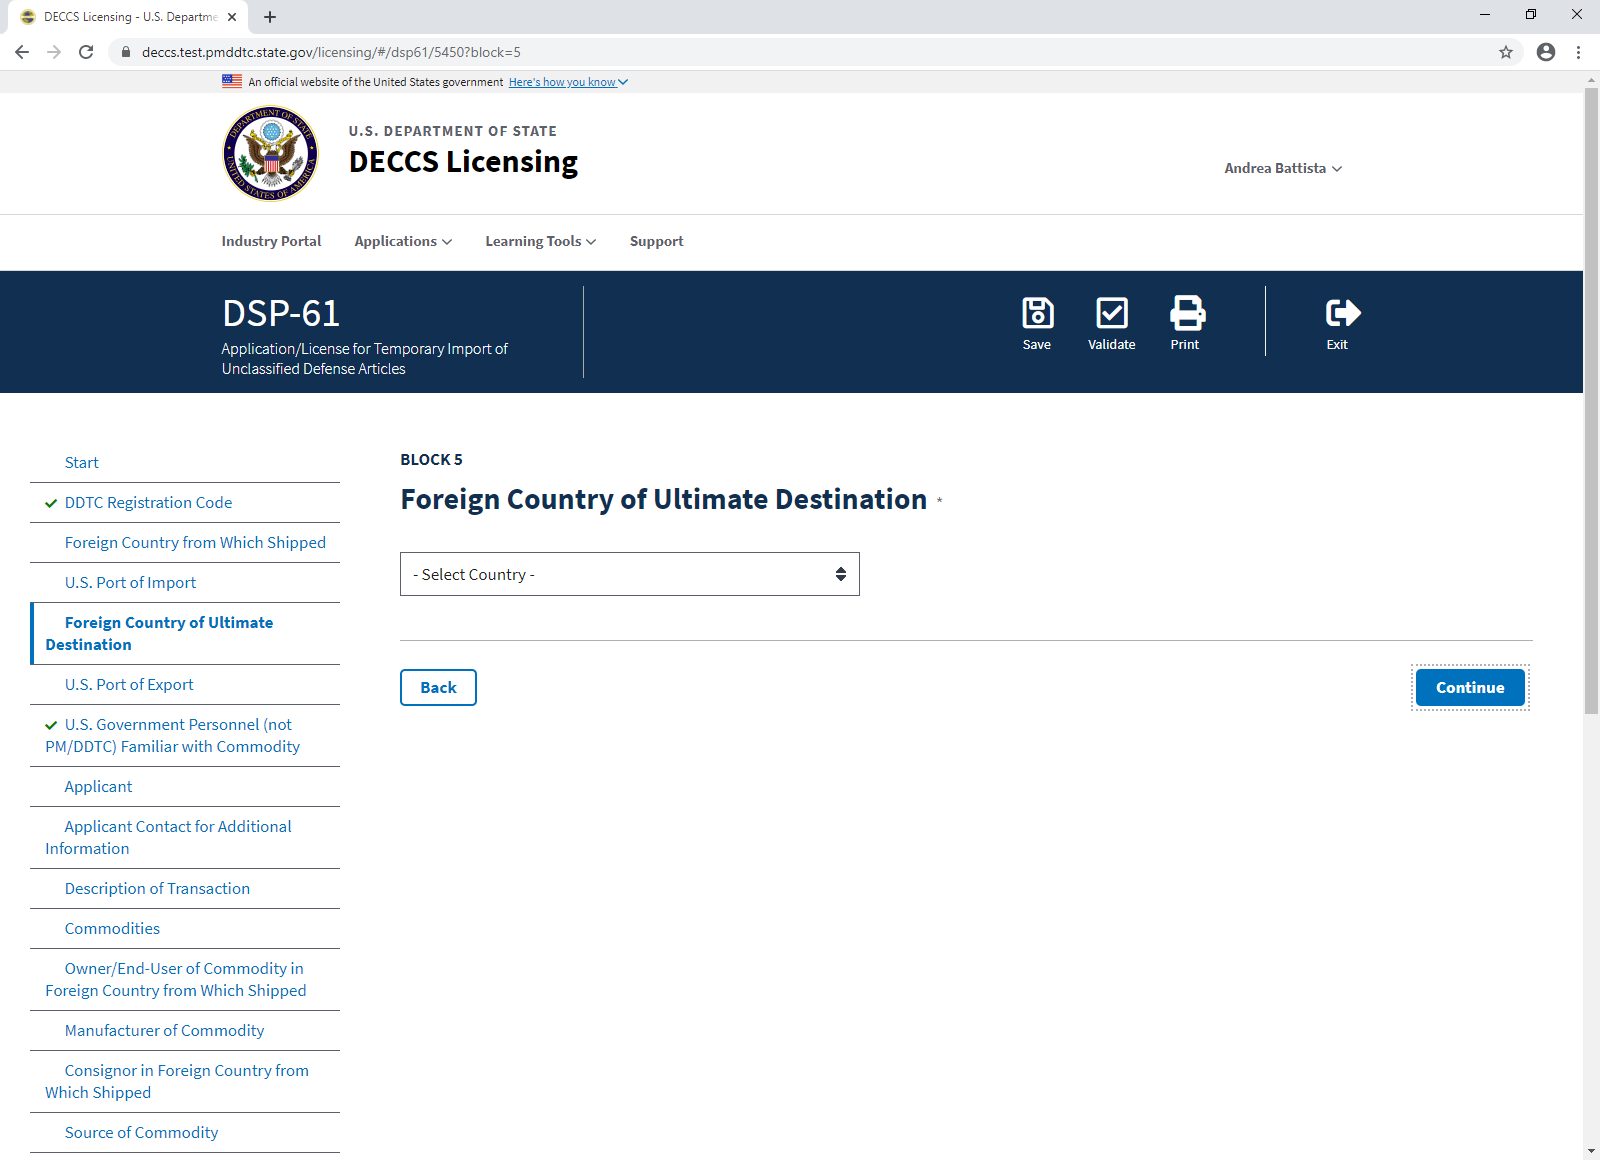Bookmark this page with star icon

[1506, 52]
